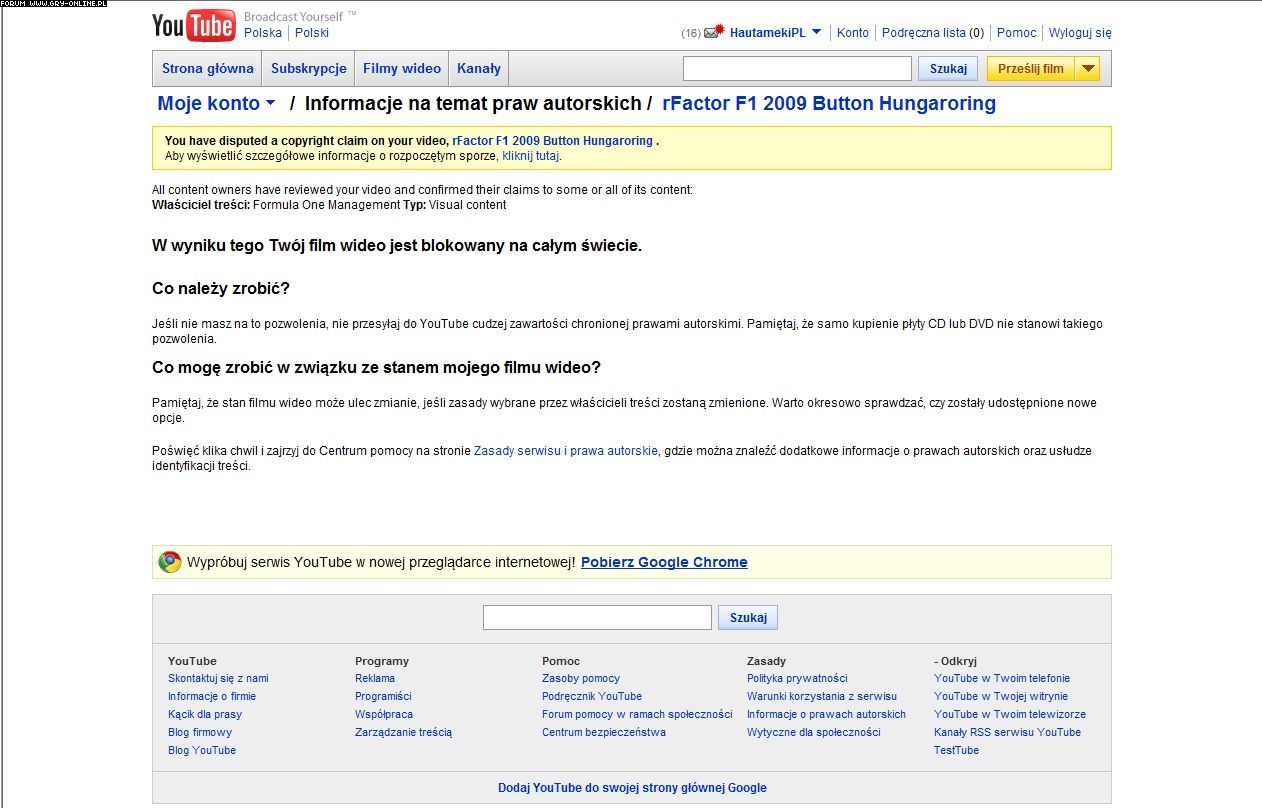
Task: Open the Kącik dla prasy link
Action: point(205,714)
